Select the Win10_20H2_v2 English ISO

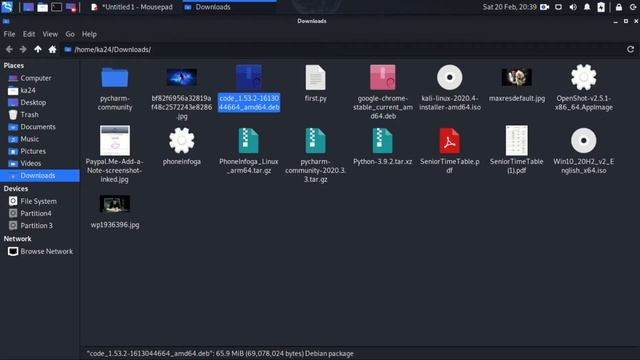point(583,140)
